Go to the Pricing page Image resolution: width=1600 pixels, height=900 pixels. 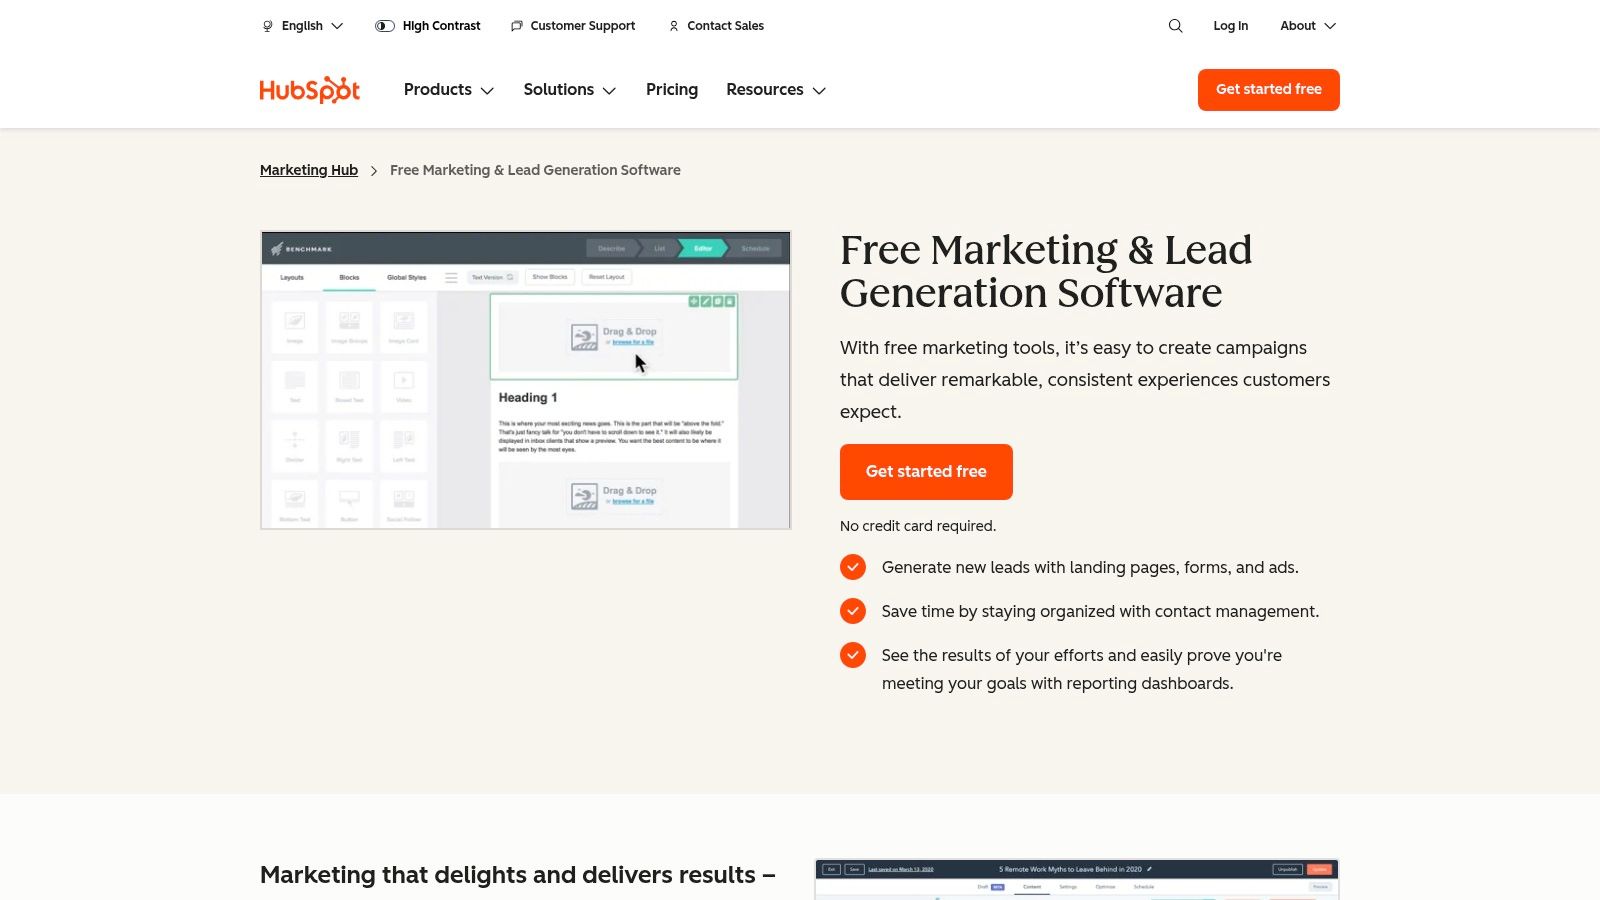click(x=672, y=90)
